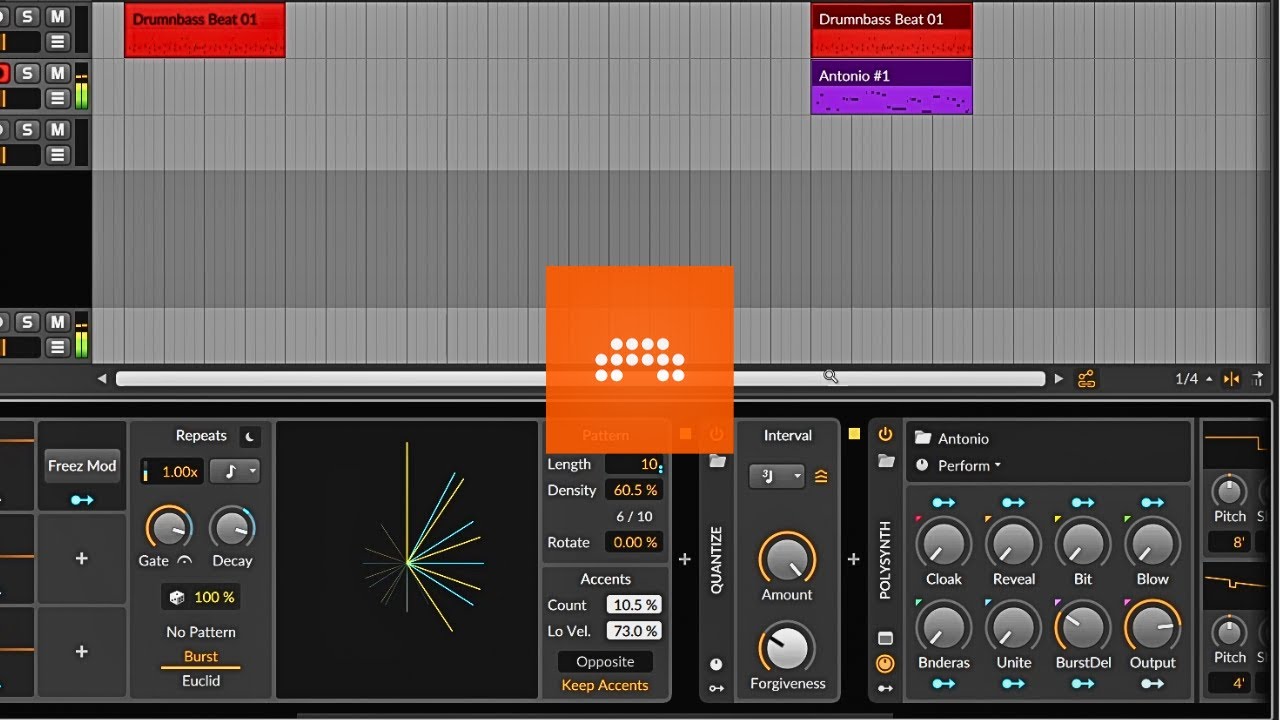Click the modulation arrow below BurstDel knob
The width and height of the screenshot is (1280, 720).
(1082, 684)
